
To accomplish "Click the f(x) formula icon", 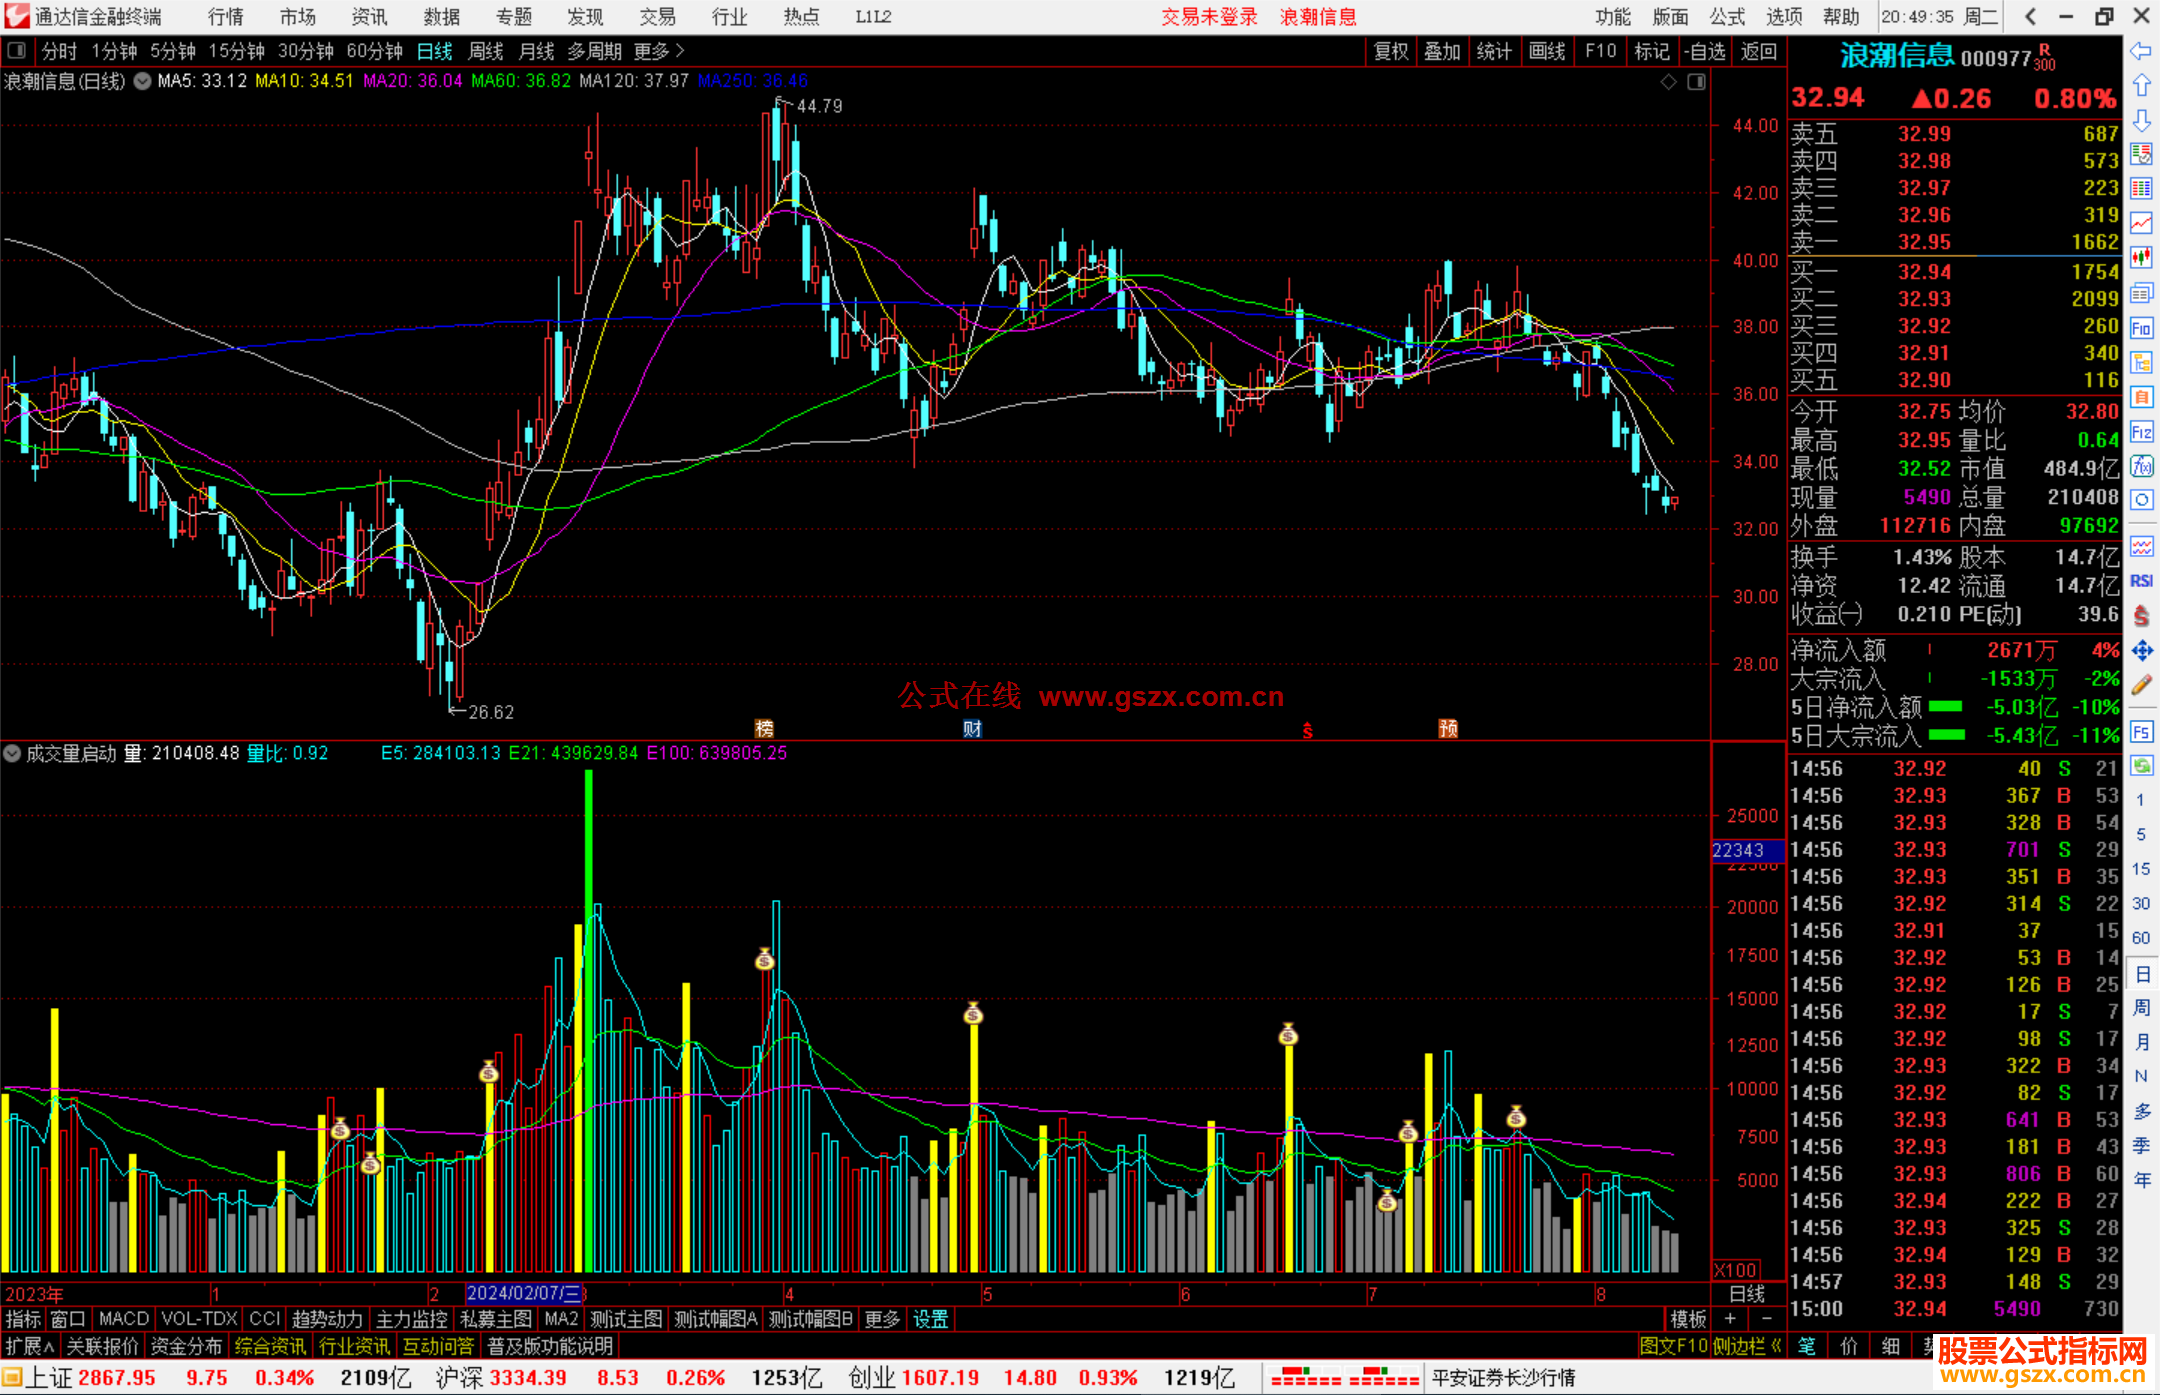I will click(2141, 466).
